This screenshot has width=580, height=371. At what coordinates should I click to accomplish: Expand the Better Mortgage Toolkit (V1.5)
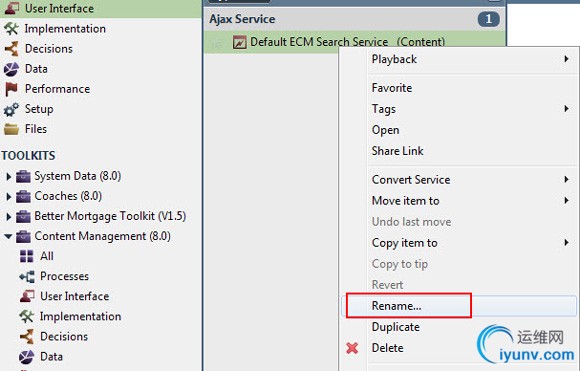click(x=8, y=216)
